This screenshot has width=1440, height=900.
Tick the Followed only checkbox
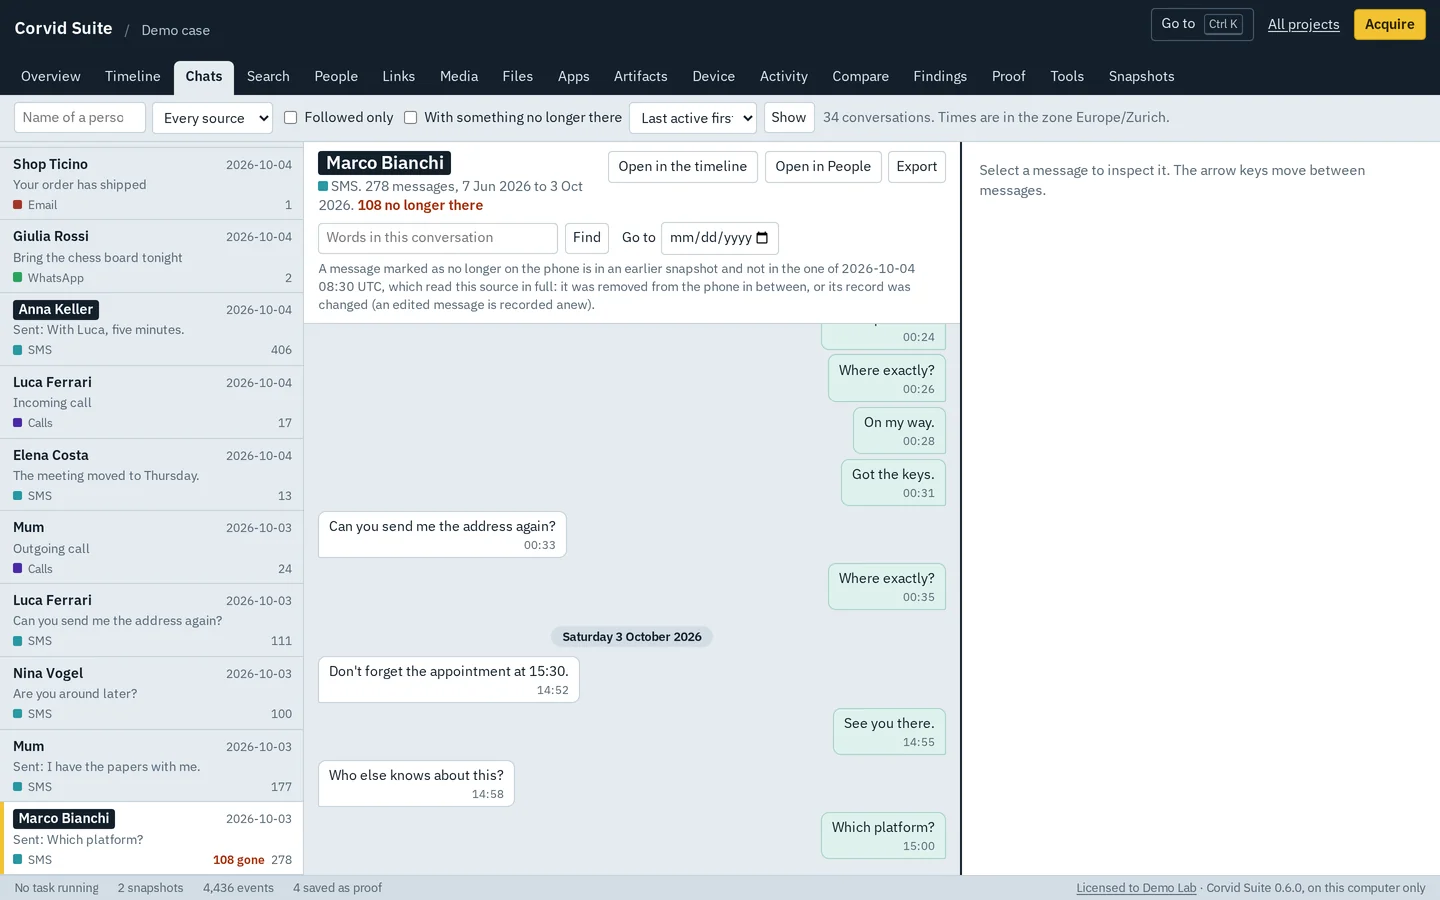pos(291,118)
